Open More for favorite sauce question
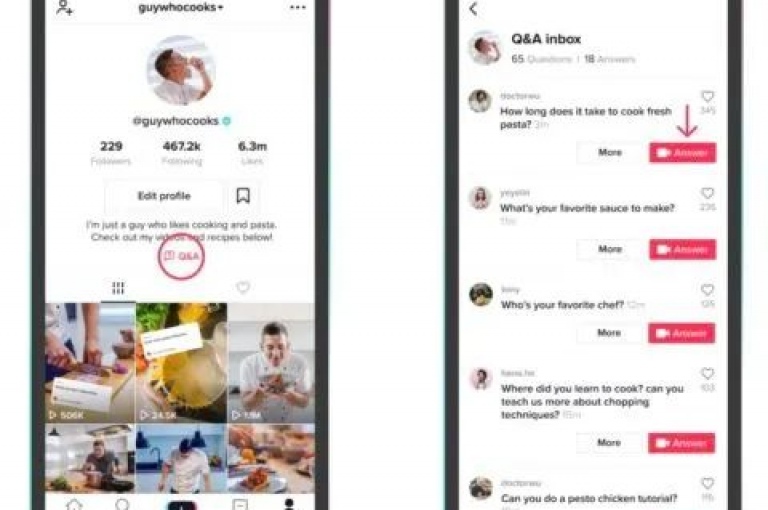The height and width of the screenshot is (510, 768). [x=610, y=249]
